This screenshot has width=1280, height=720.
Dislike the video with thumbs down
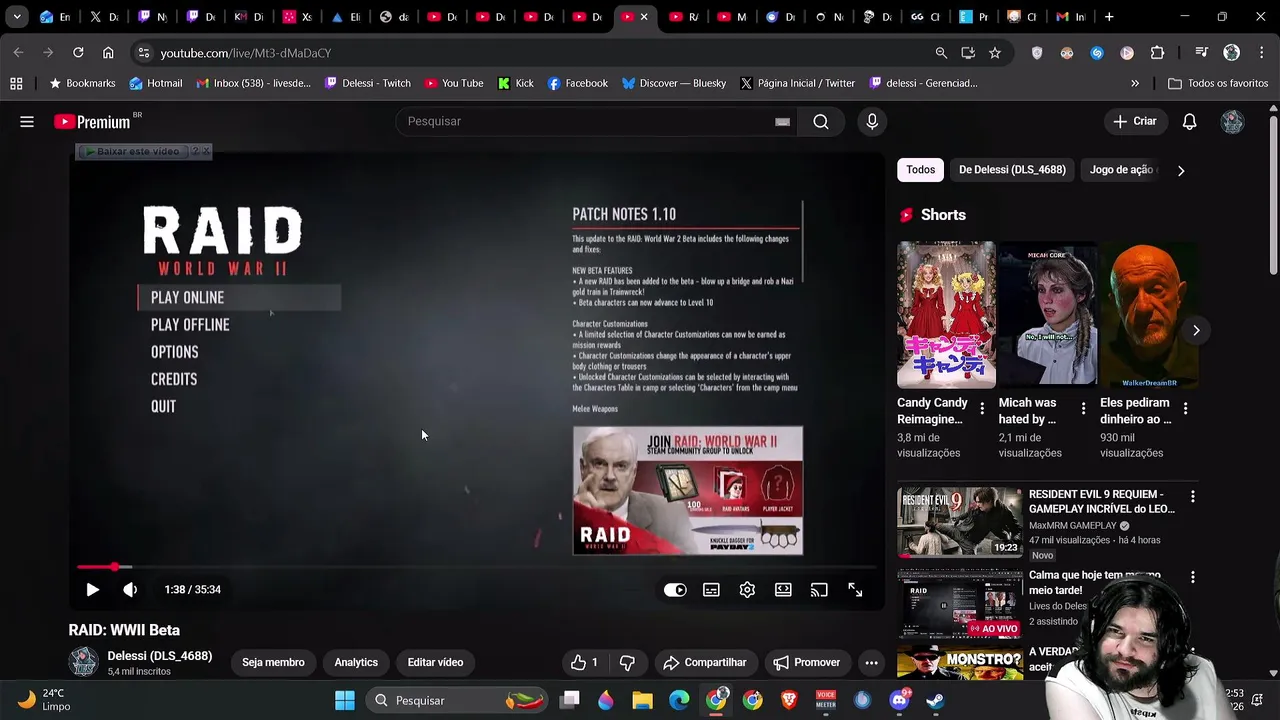click(x=627, y=662)
